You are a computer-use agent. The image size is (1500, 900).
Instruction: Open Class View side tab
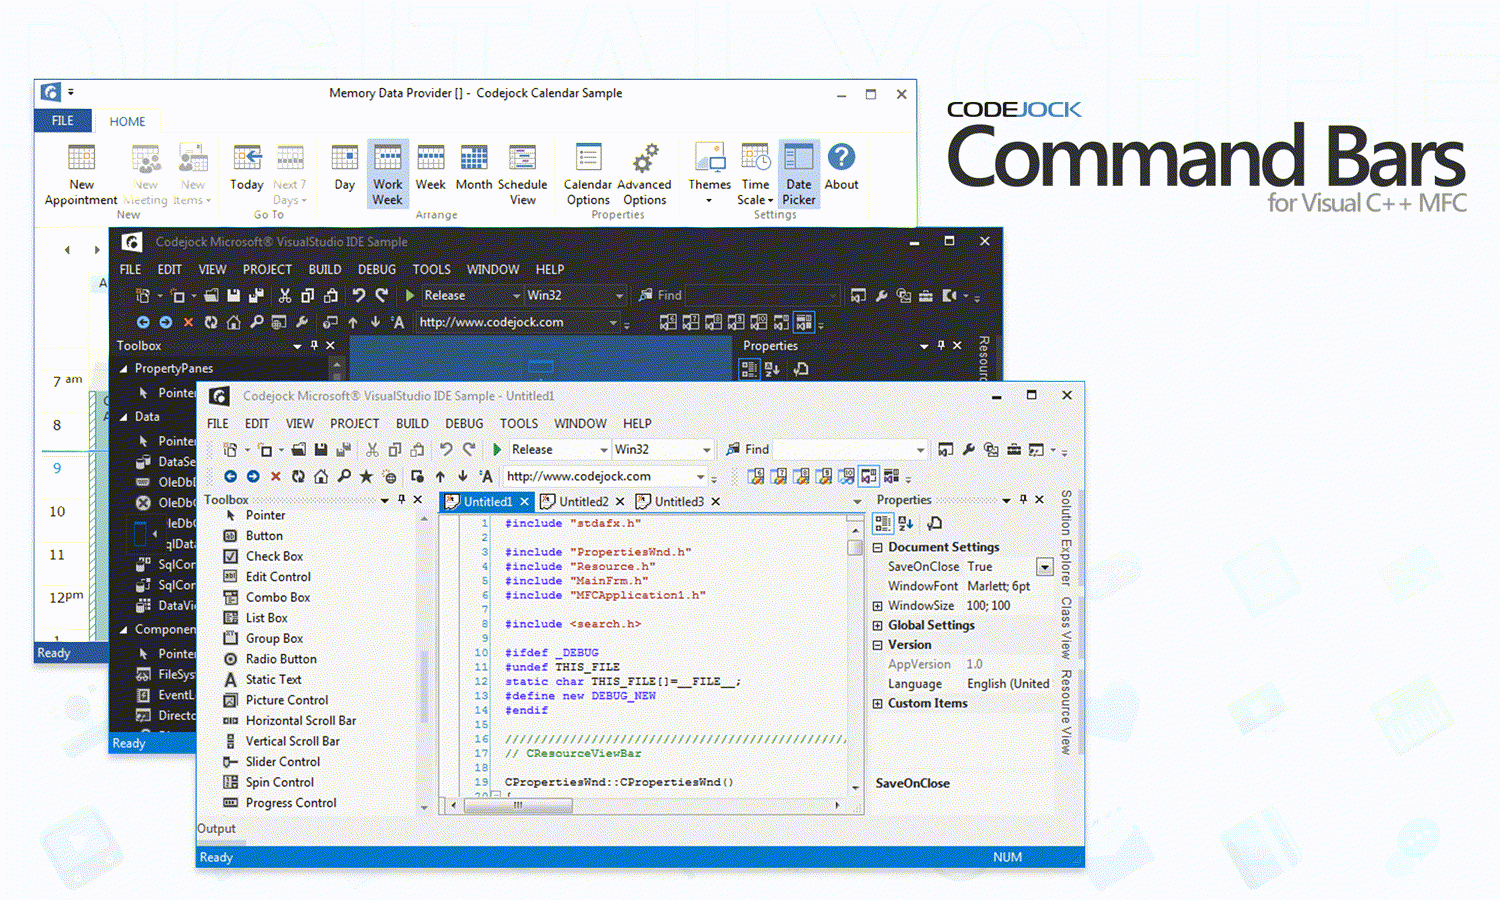click(x=1066, y=627)
